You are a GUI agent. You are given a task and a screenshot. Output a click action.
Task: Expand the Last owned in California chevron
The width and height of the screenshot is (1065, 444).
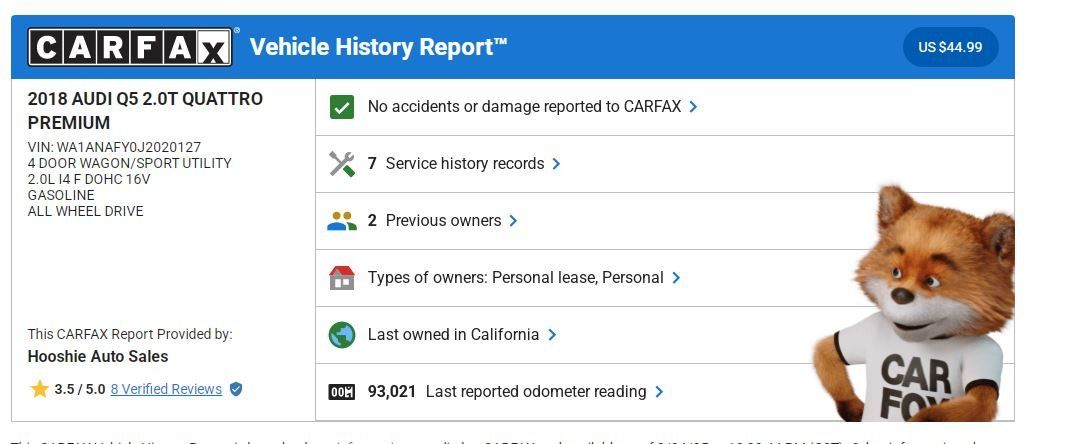coord(552,335)
